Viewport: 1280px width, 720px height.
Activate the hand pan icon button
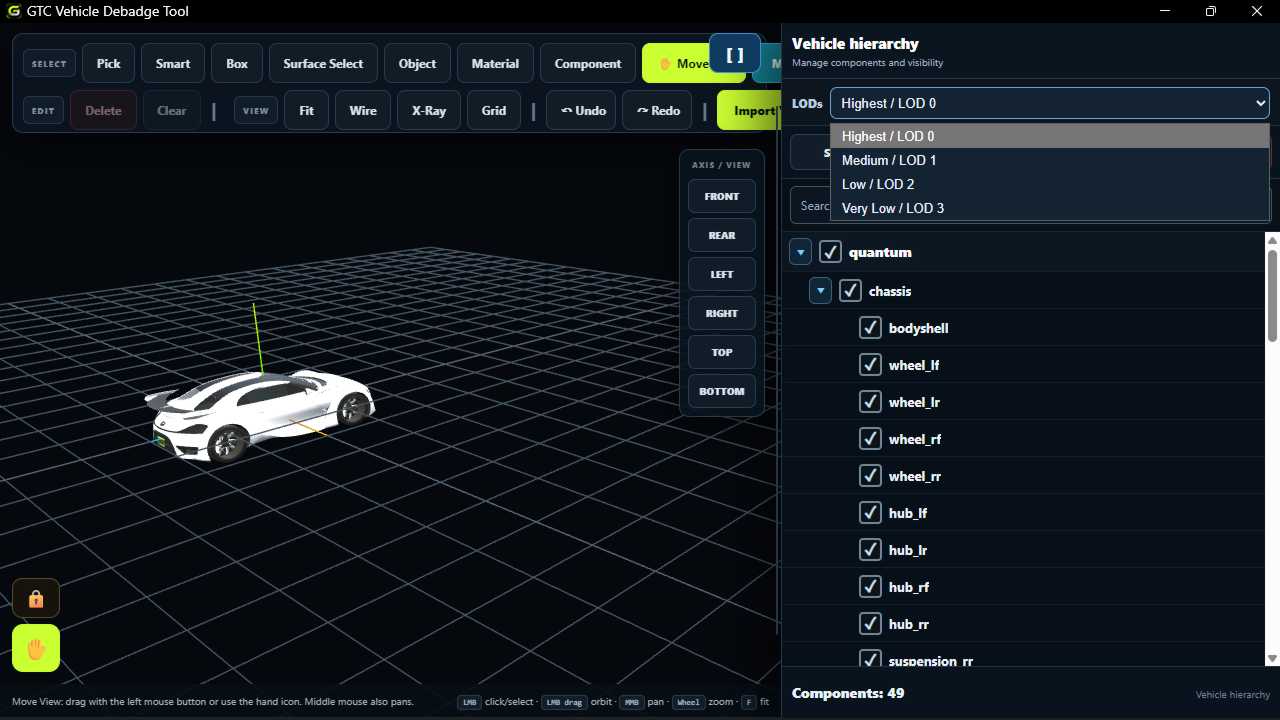[x=36, y=648]
